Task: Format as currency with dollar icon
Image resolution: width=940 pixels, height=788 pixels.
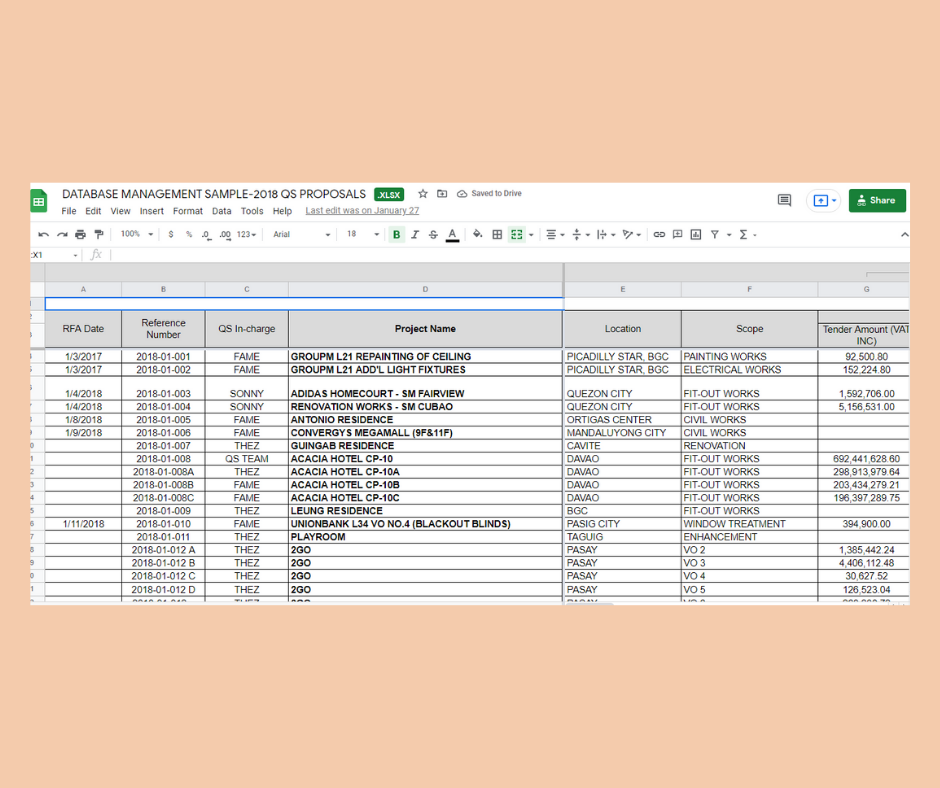Action: tap(171, 234)
